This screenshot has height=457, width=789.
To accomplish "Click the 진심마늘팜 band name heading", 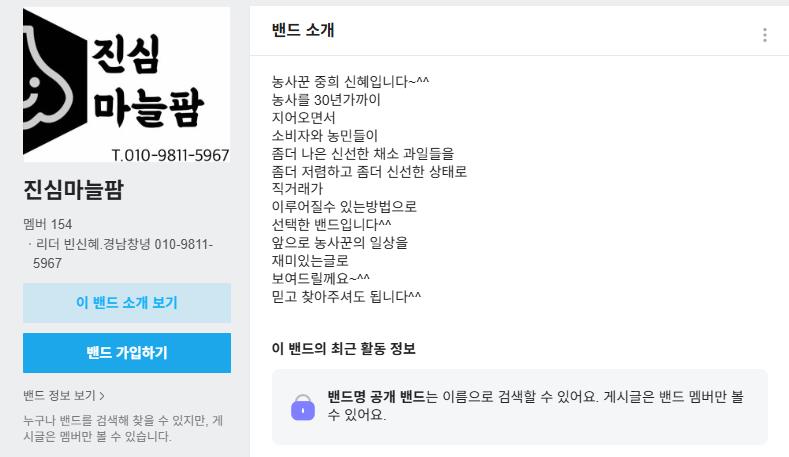I will 73,190.
